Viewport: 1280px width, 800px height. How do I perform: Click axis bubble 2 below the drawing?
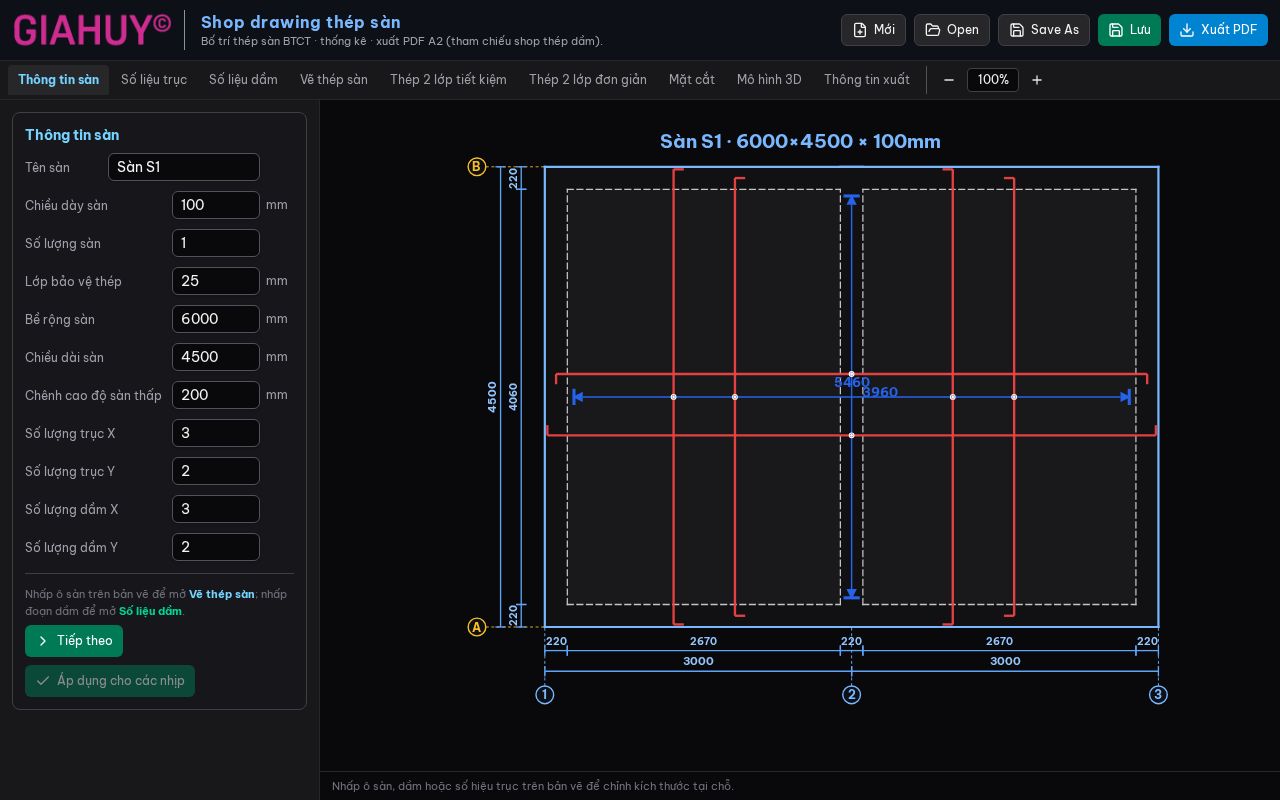pyautogui.click(x=852, y=695)
